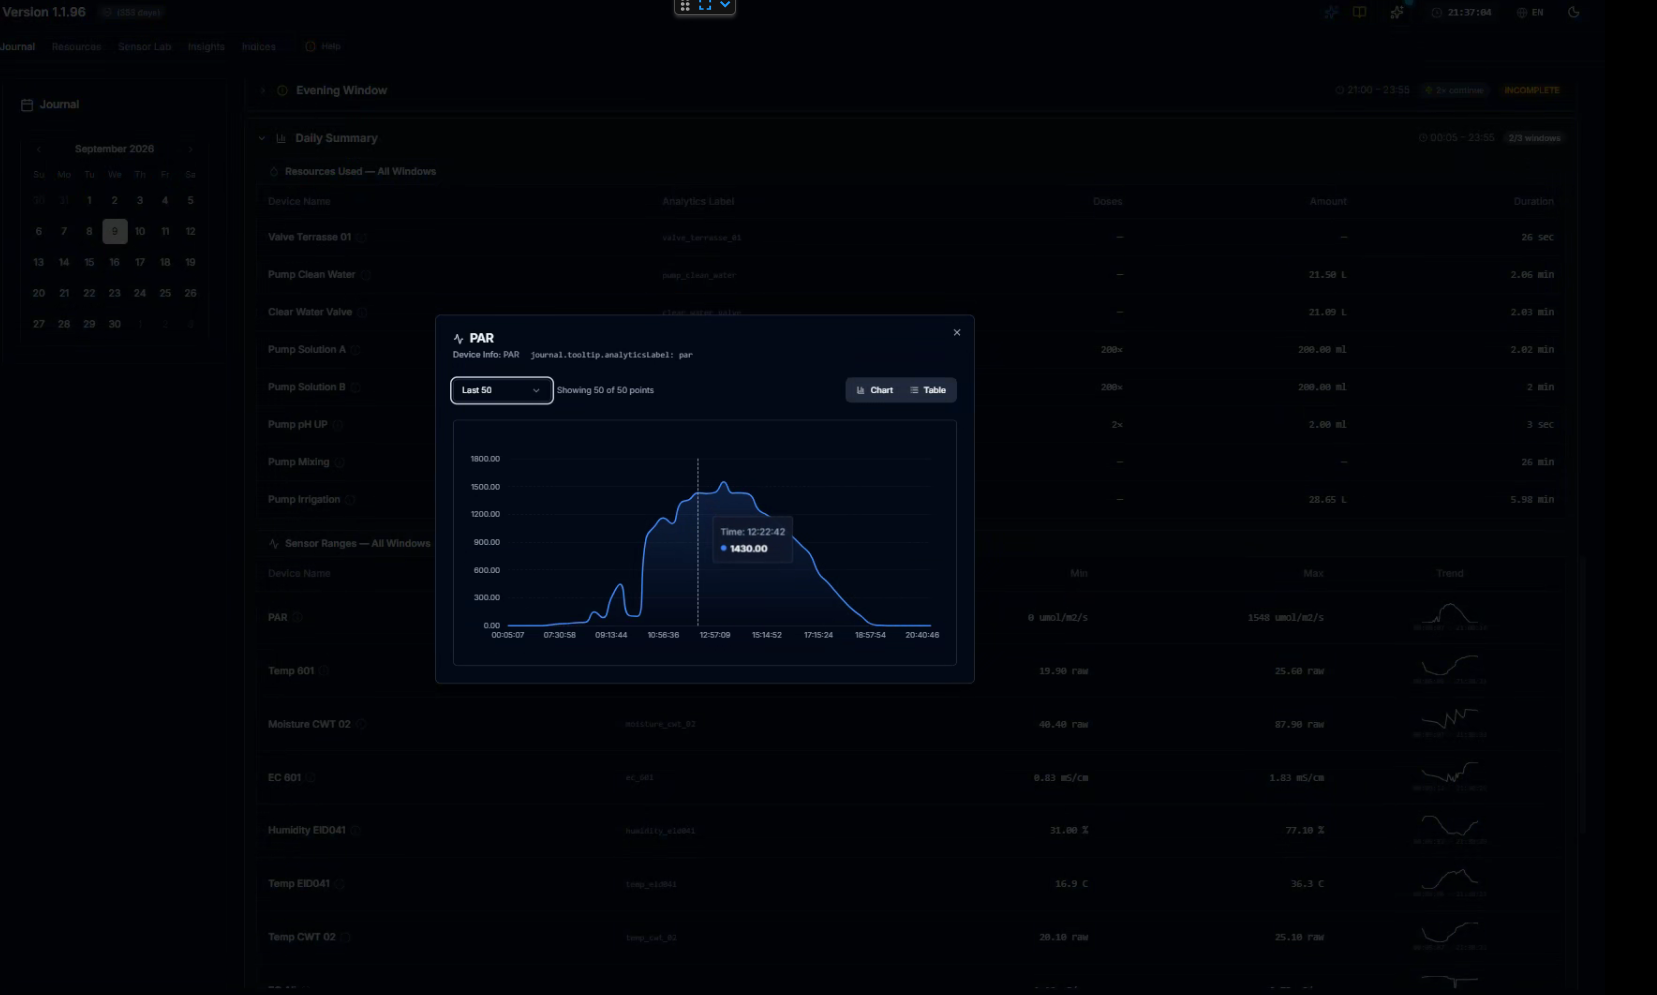Click info icon next to Temp EID041
The height and width of the screenshot is (995, 1657).
click(340, 884)
